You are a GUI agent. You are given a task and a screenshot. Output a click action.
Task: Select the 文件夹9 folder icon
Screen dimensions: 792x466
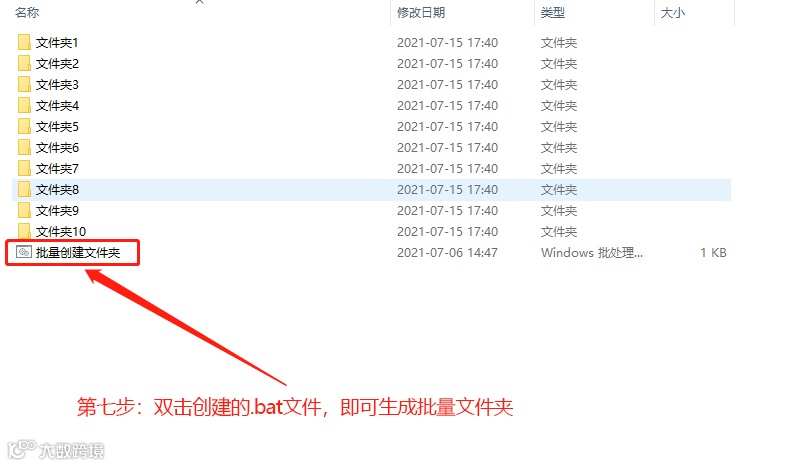coord(24,210)
